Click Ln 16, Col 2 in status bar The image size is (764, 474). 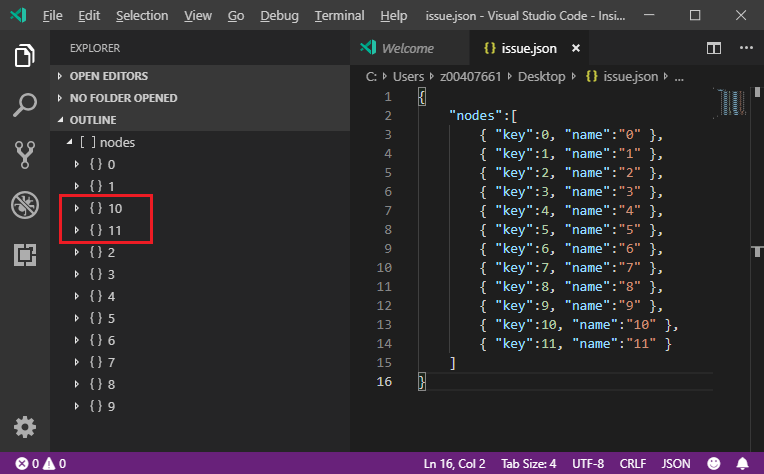pos(454,463)
